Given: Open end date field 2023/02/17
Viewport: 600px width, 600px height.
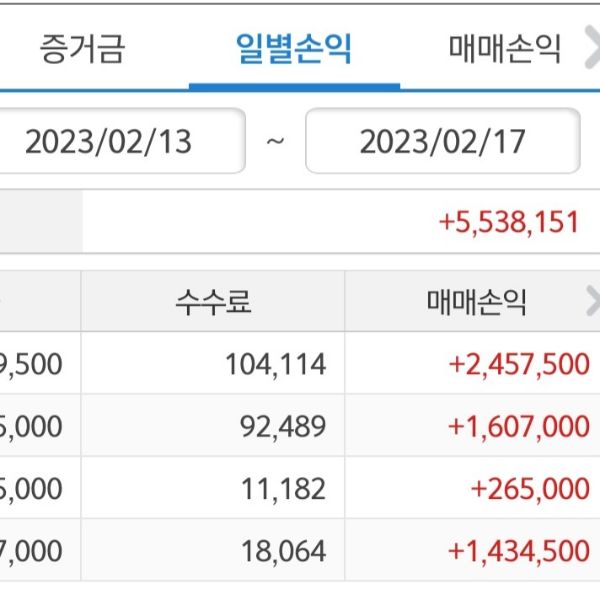Looking at the screenshot, I should pyautogui.click(x=442, y=141).
